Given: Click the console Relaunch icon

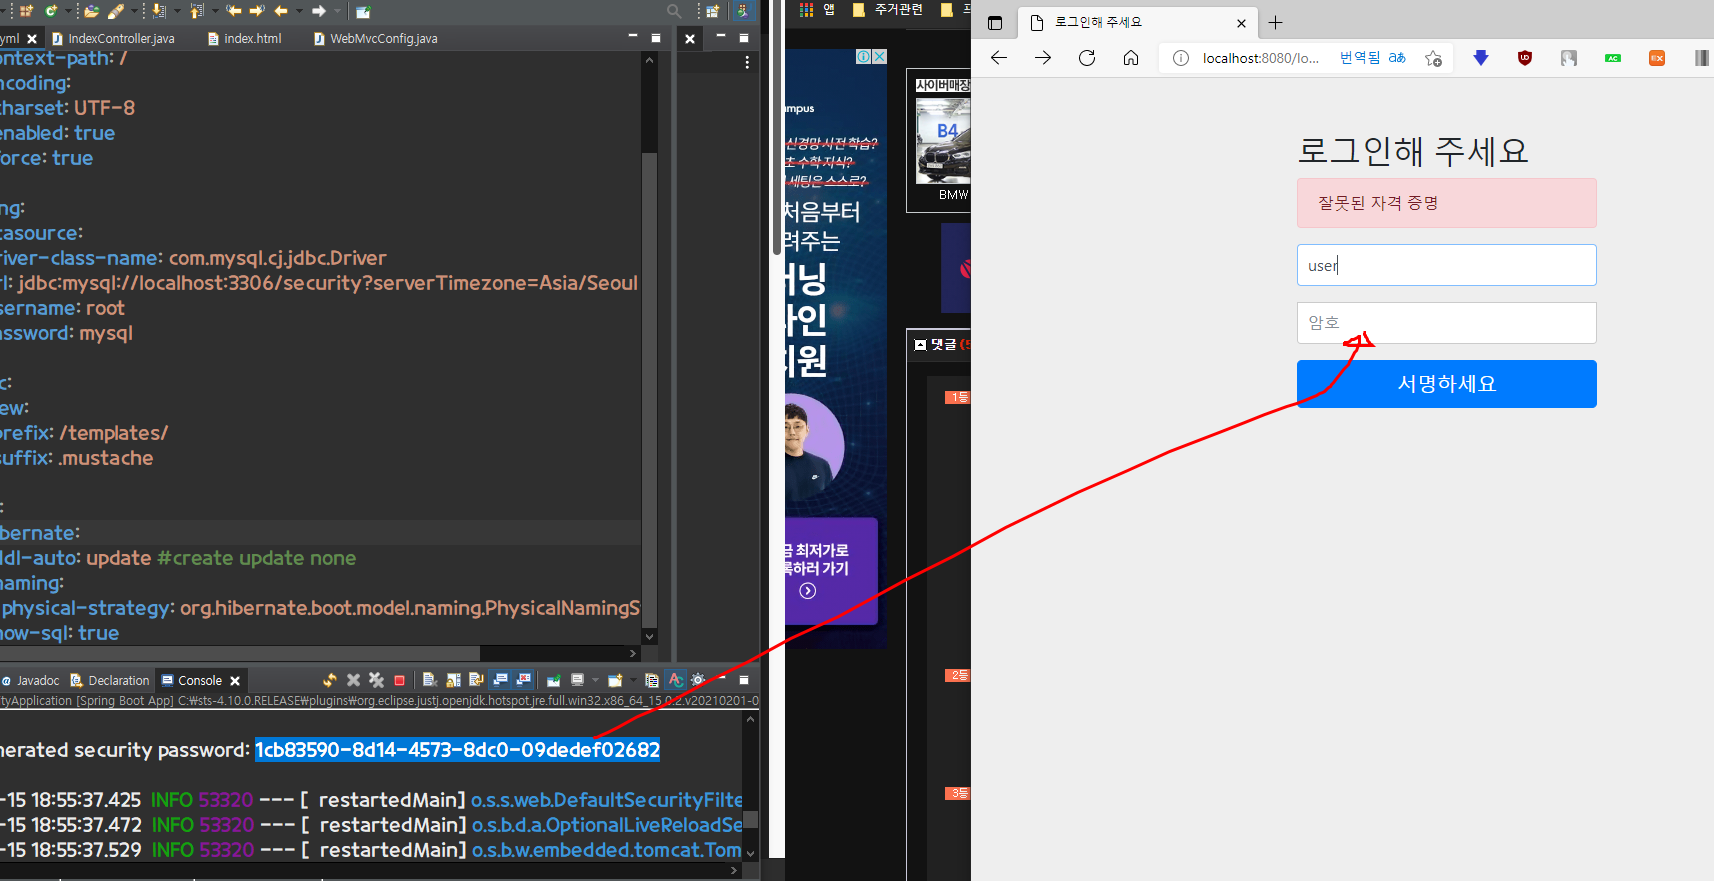Looking at the screenshot, I should [x=330, y=680].
